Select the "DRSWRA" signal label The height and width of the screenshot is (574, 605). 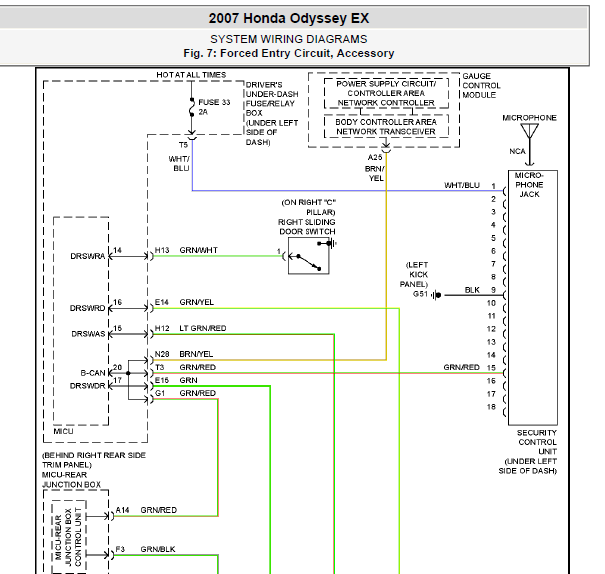88,256
